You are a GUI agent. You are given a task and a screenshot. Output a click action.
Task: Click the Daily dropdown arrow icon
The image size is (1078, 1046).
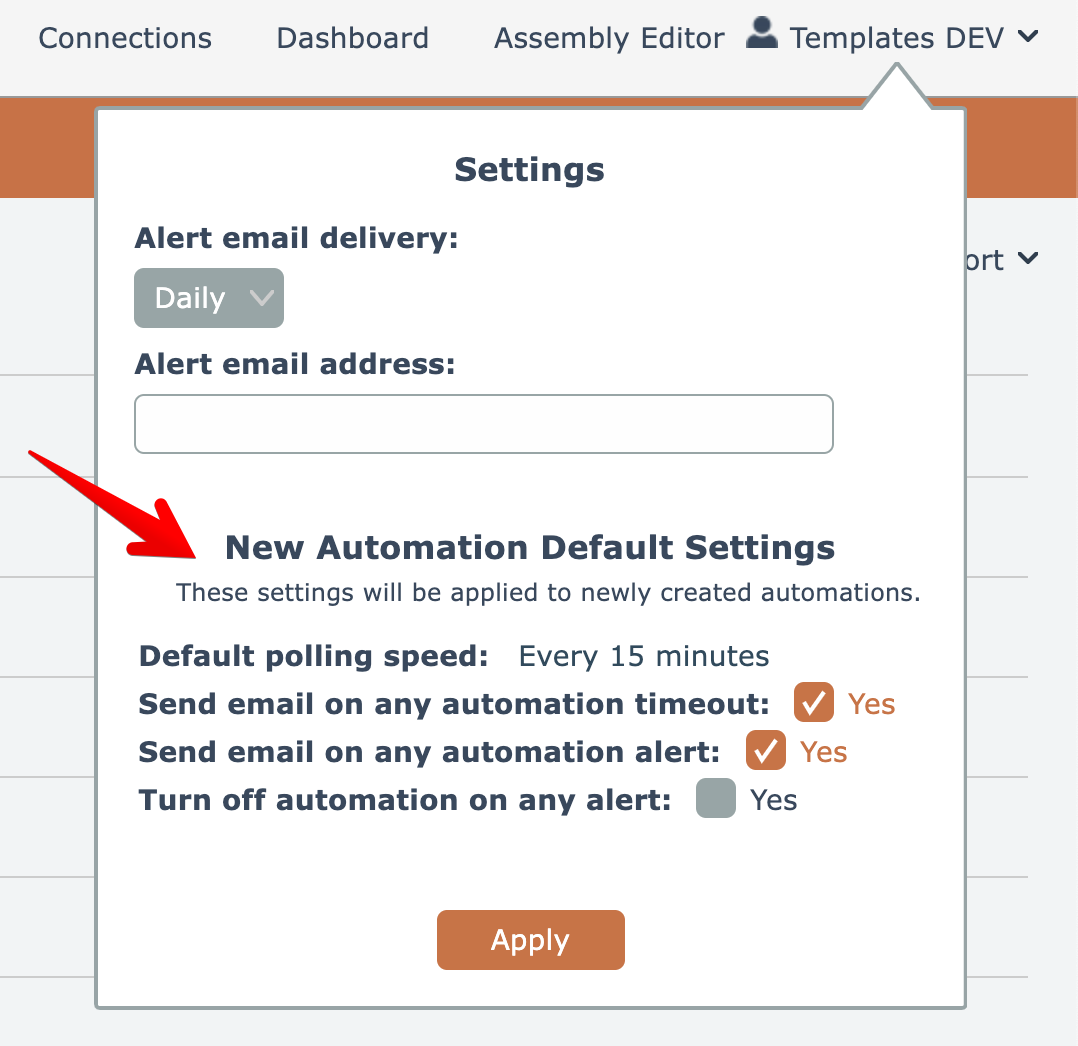click(x=261, y=298)
